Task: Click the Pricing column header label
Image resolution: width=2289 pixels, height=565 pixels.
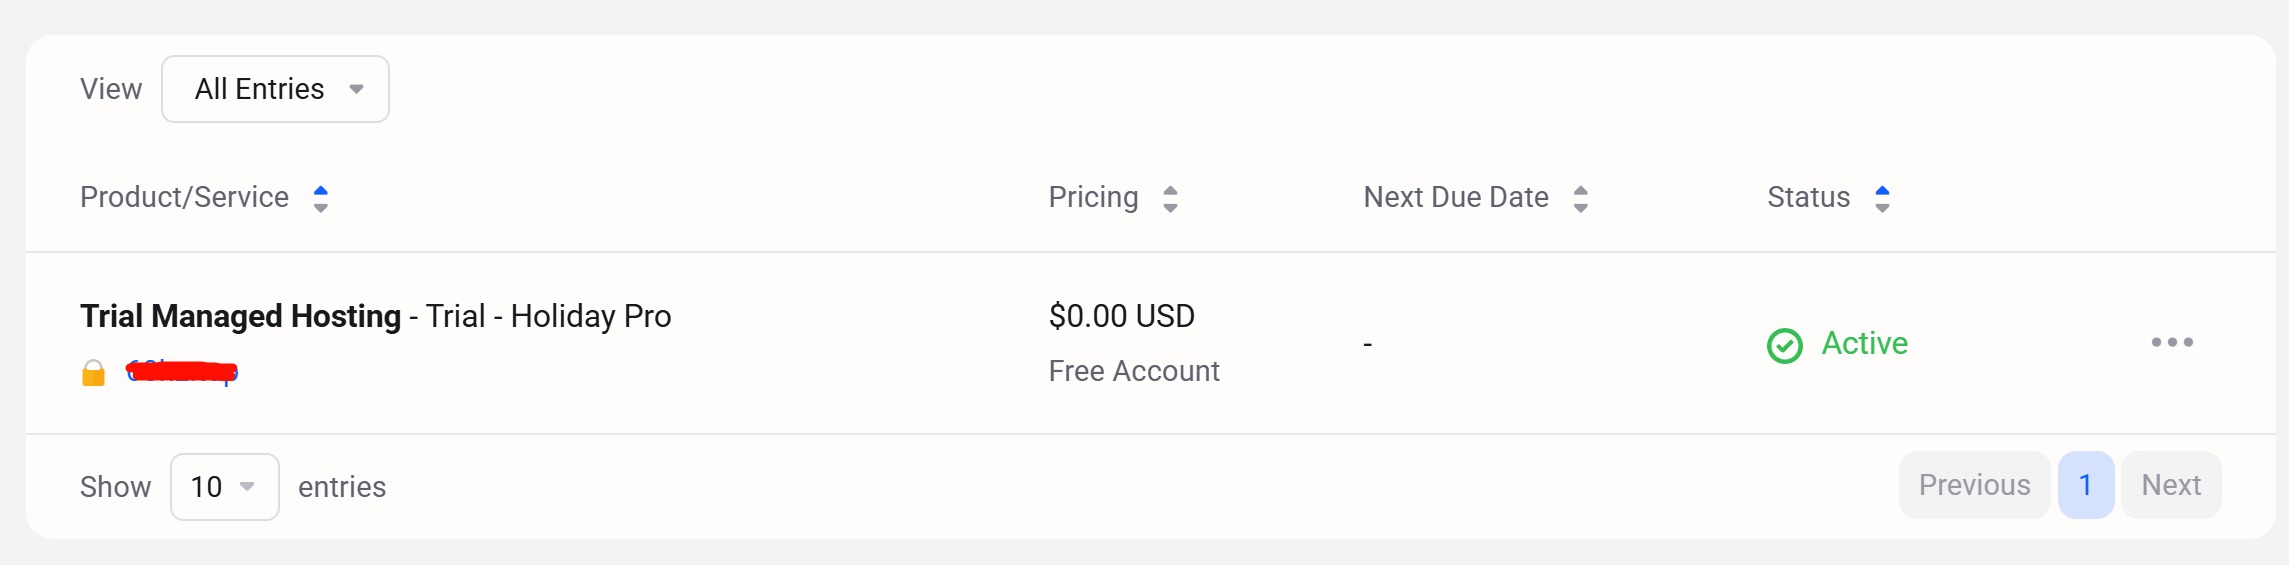Action: [1093, 197]
